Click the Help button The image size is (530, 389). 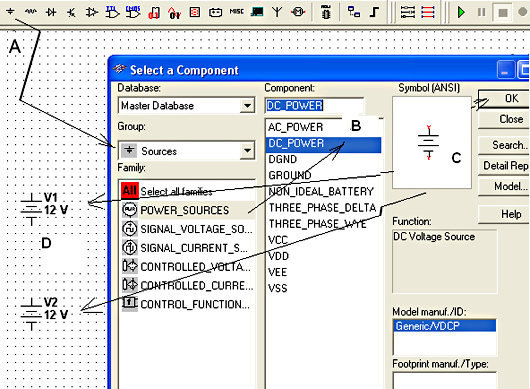pyautogui.click(x=504, y=214)
